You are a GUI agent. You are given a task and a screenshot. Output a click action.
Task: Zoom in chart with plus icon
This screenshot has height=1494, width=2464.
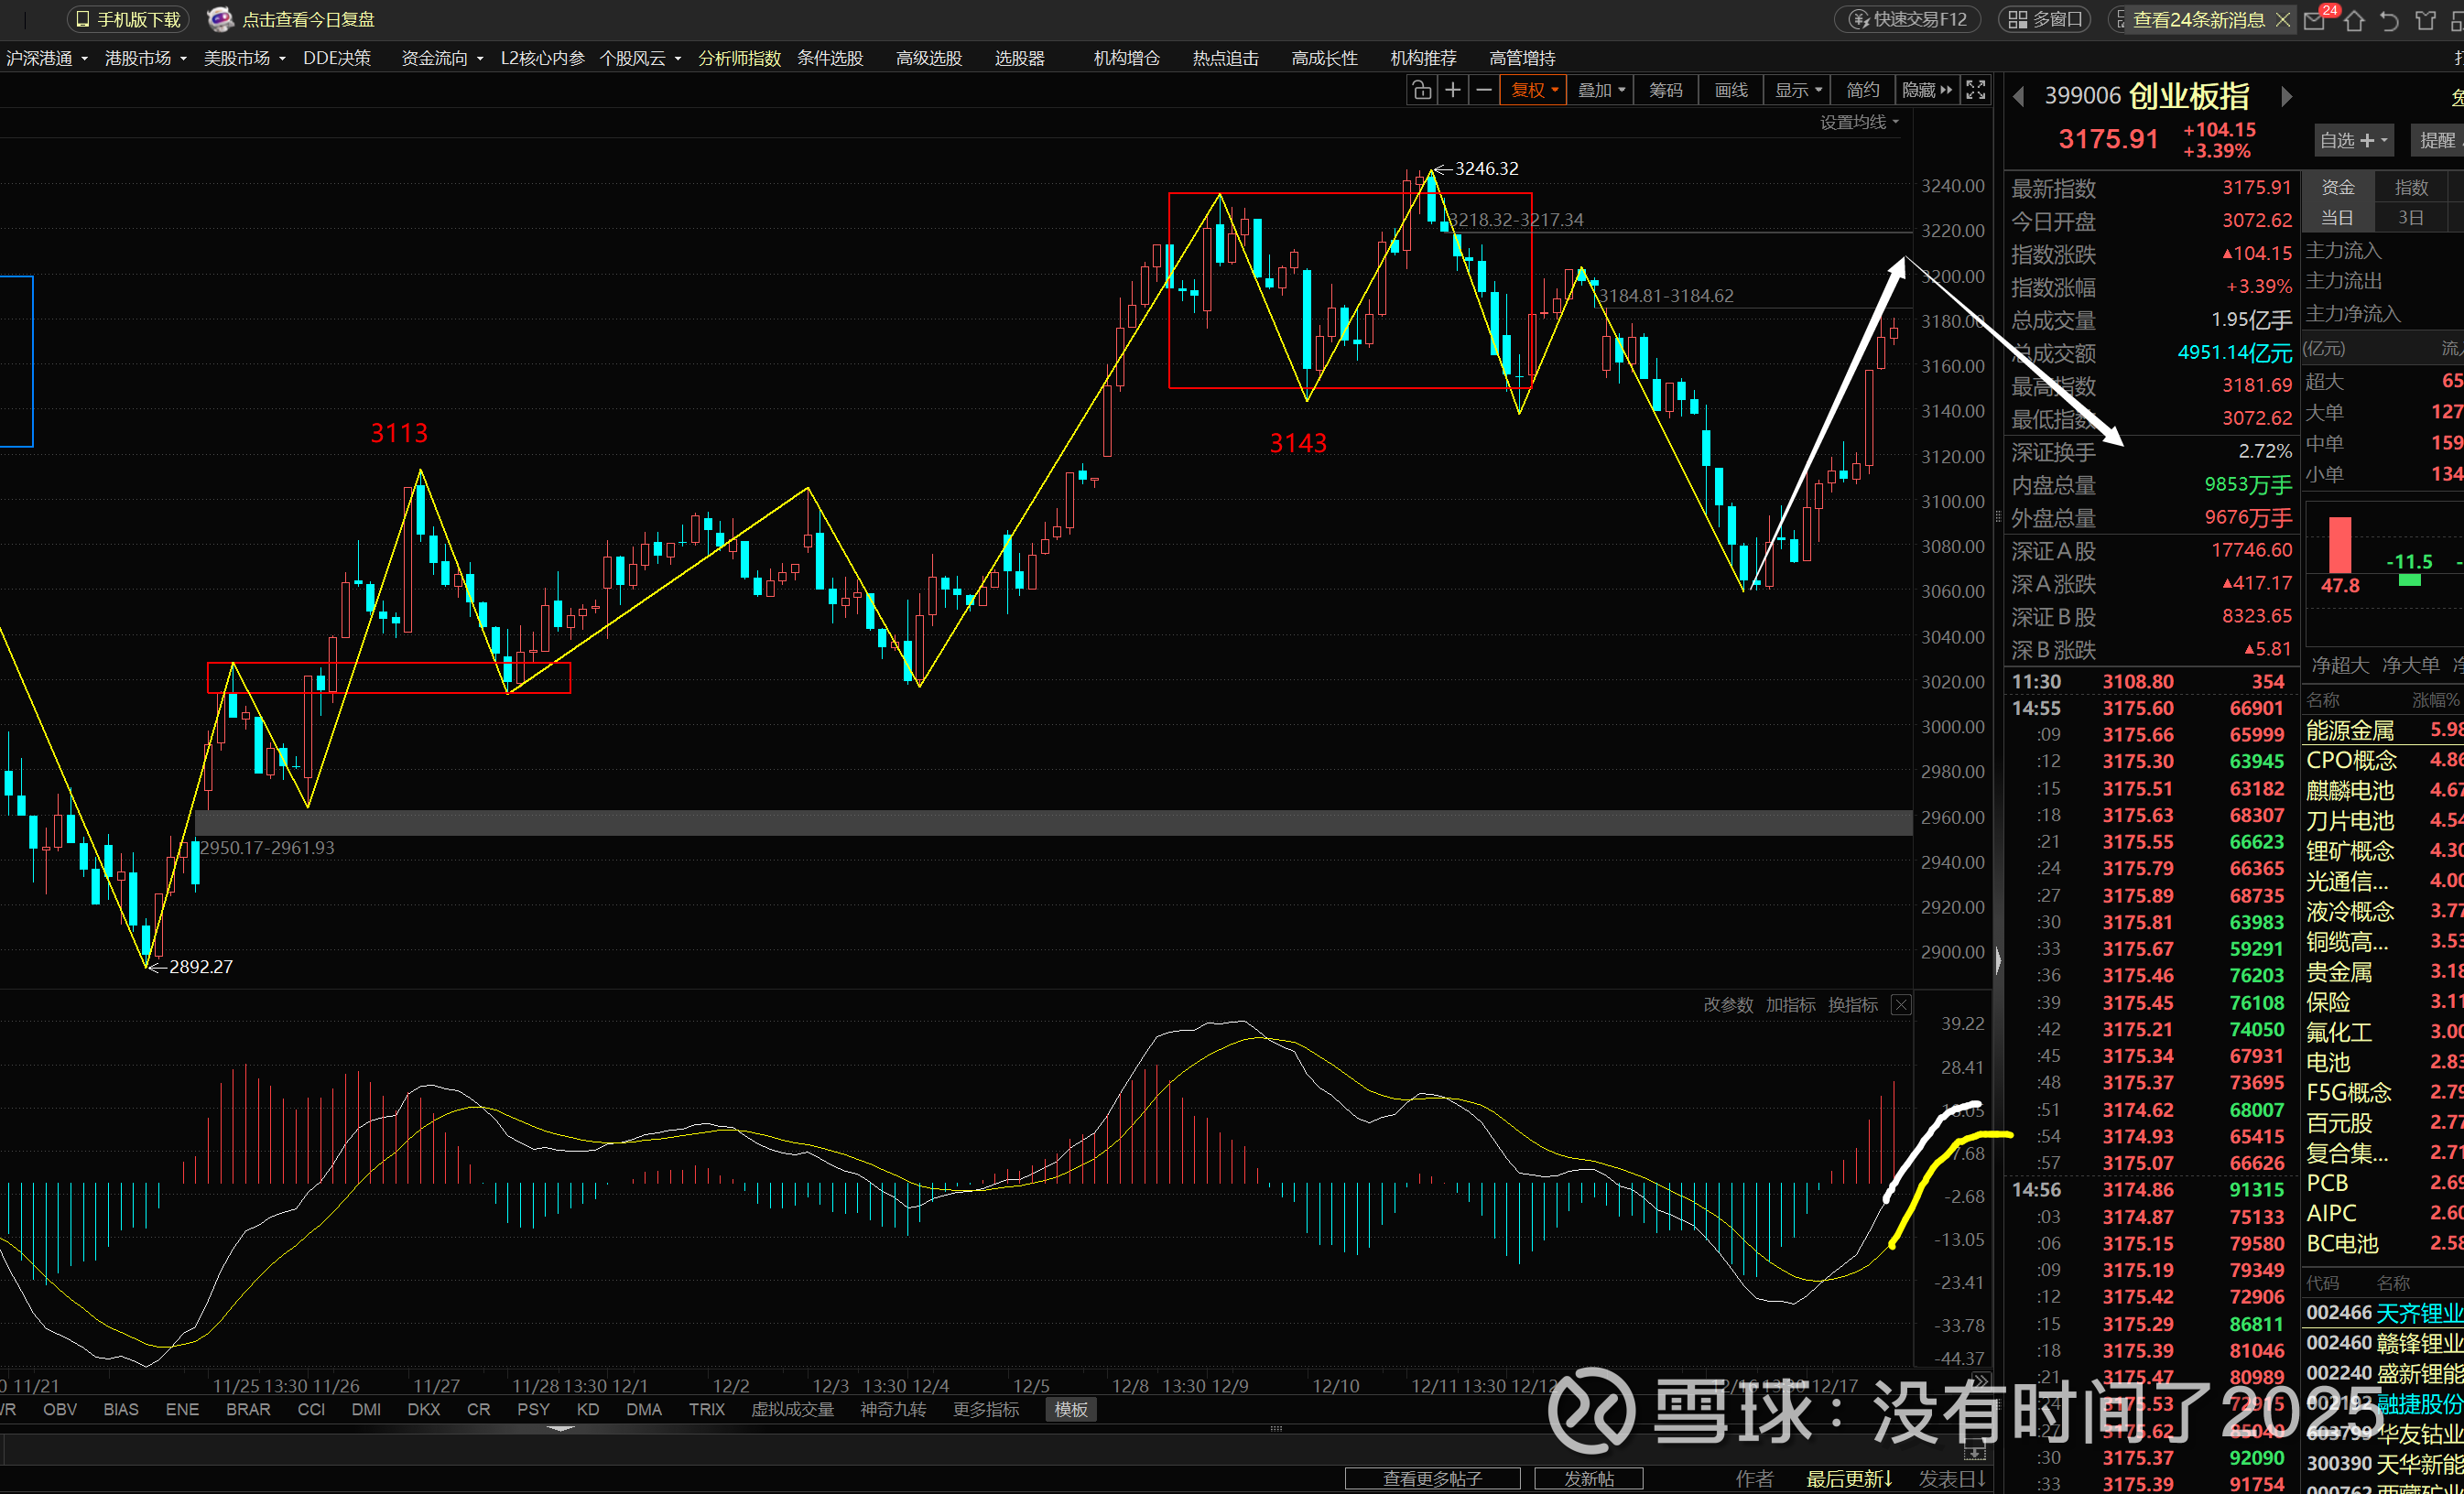pos(1453,90)
